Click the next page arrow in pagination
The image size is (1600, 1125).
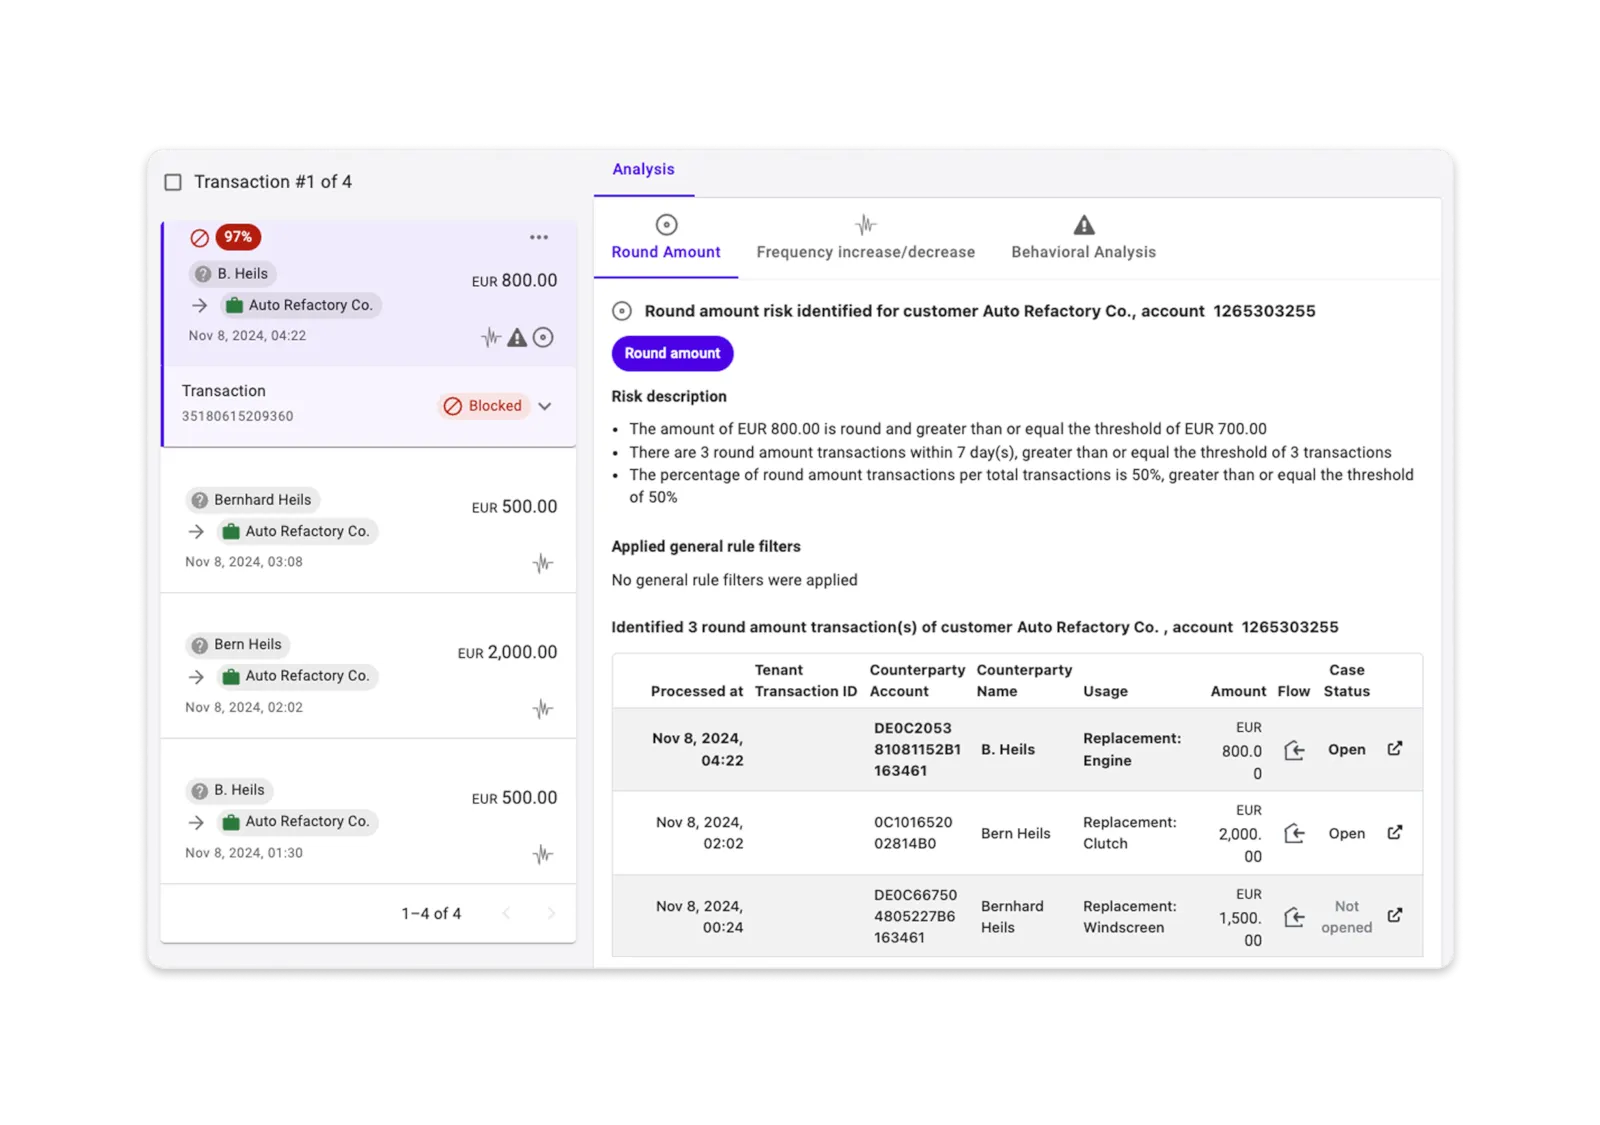(551, 913)
